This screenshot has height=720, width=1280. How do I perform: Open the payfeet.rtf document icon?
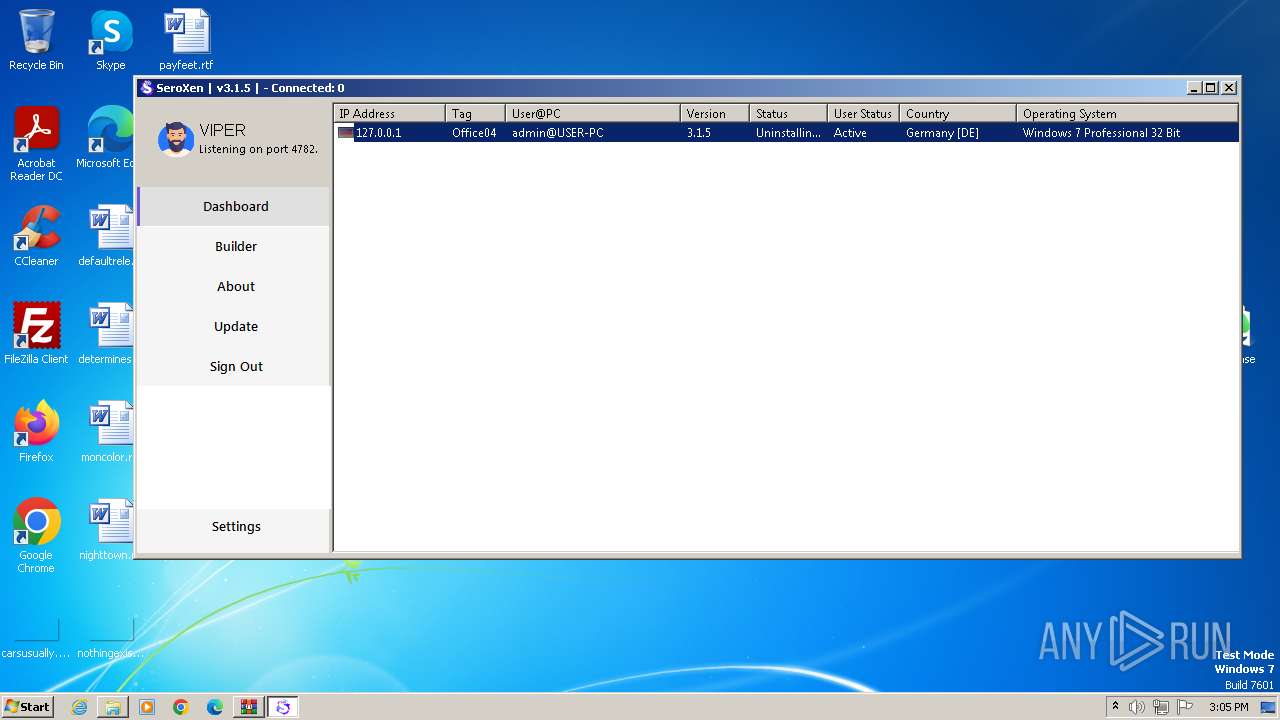(x=186, y=40)
